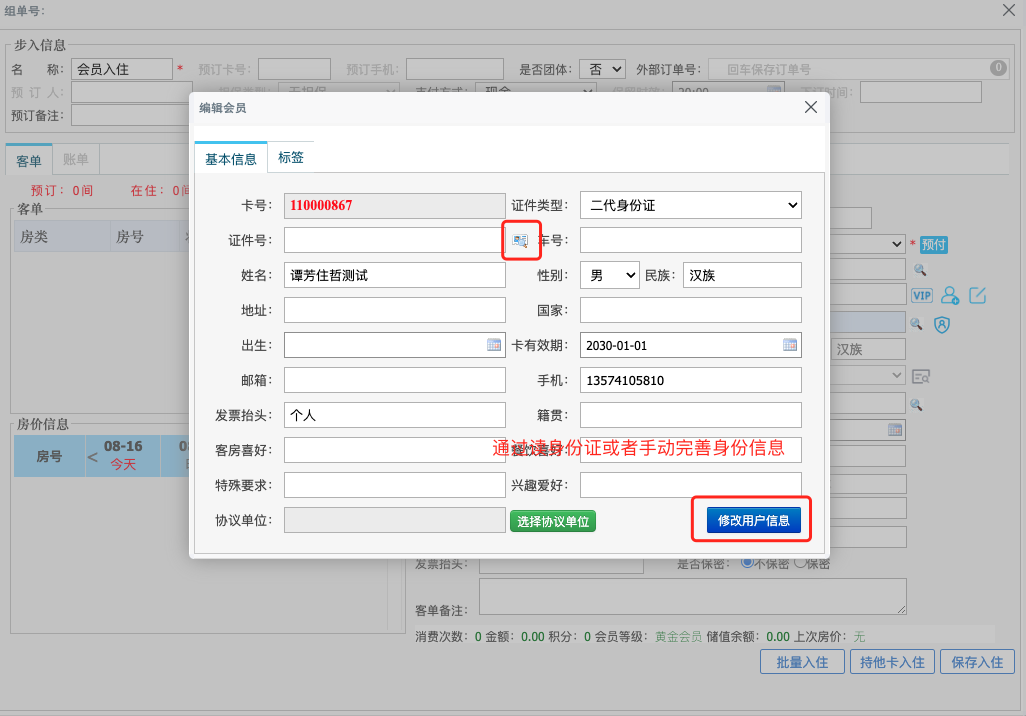1026x716 pixels.
Task: Focus the 外部订单号 field with 回车保存订单号 hint
Action: tap(857, 69)
